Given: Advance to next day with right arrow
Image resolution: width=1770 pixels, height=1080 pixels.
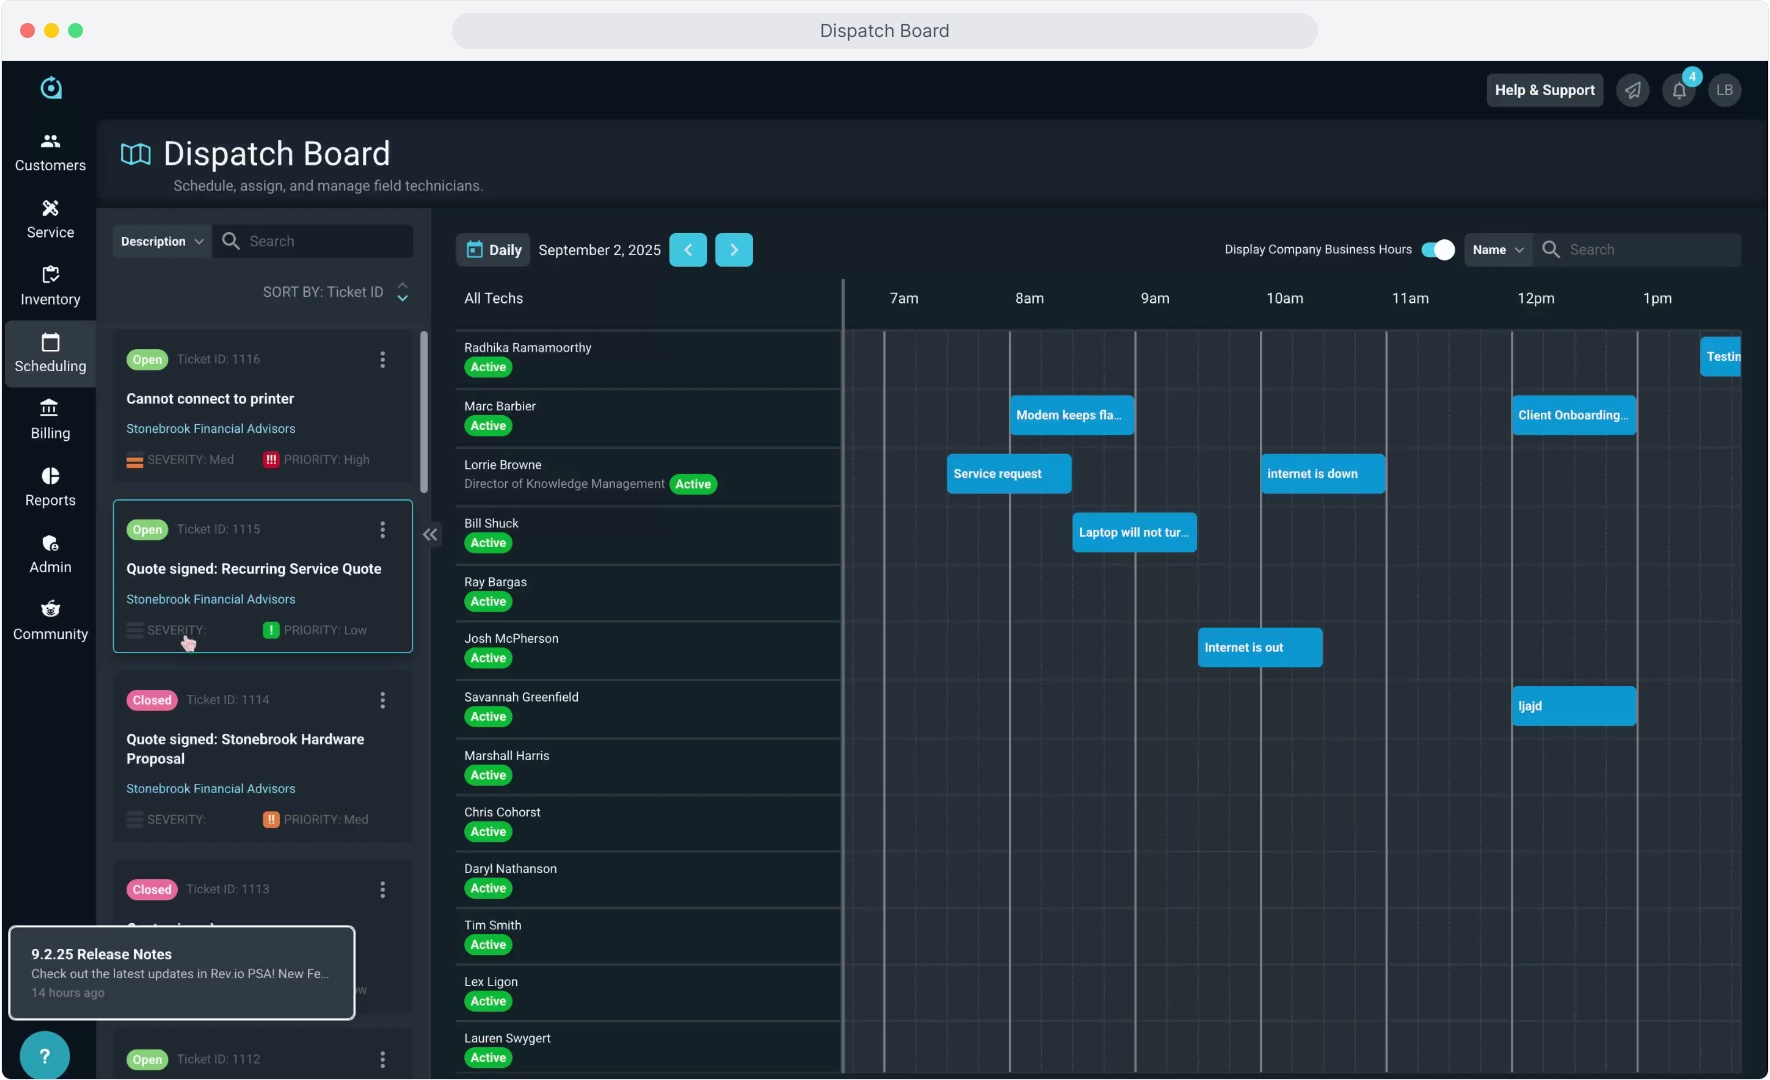Looking at the screenshot, I should (734, 250).
